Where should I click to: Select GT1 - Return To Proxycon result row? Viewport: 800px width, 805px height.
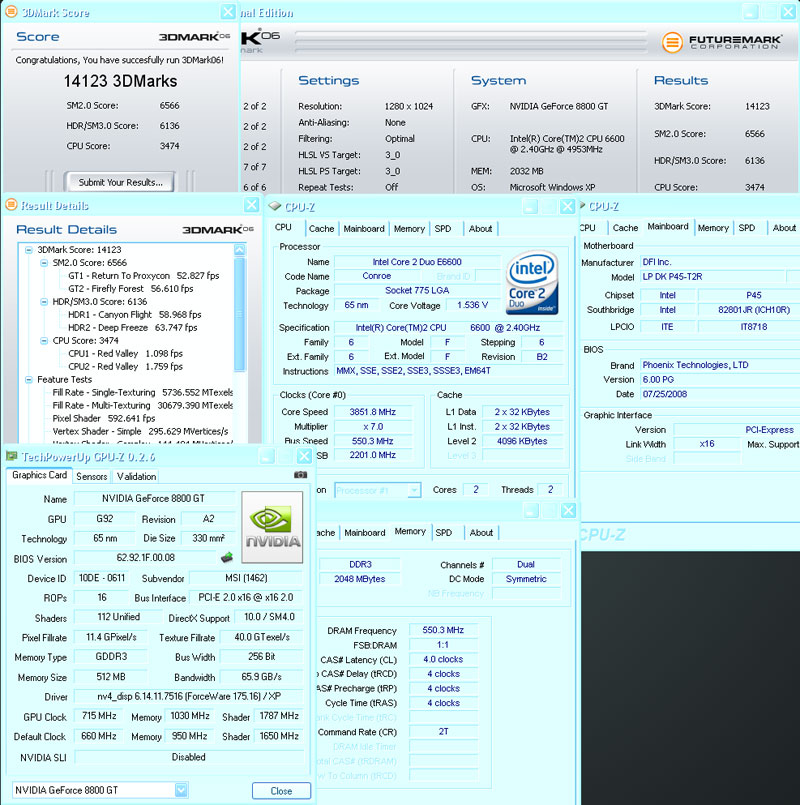(x=144, y=276)
